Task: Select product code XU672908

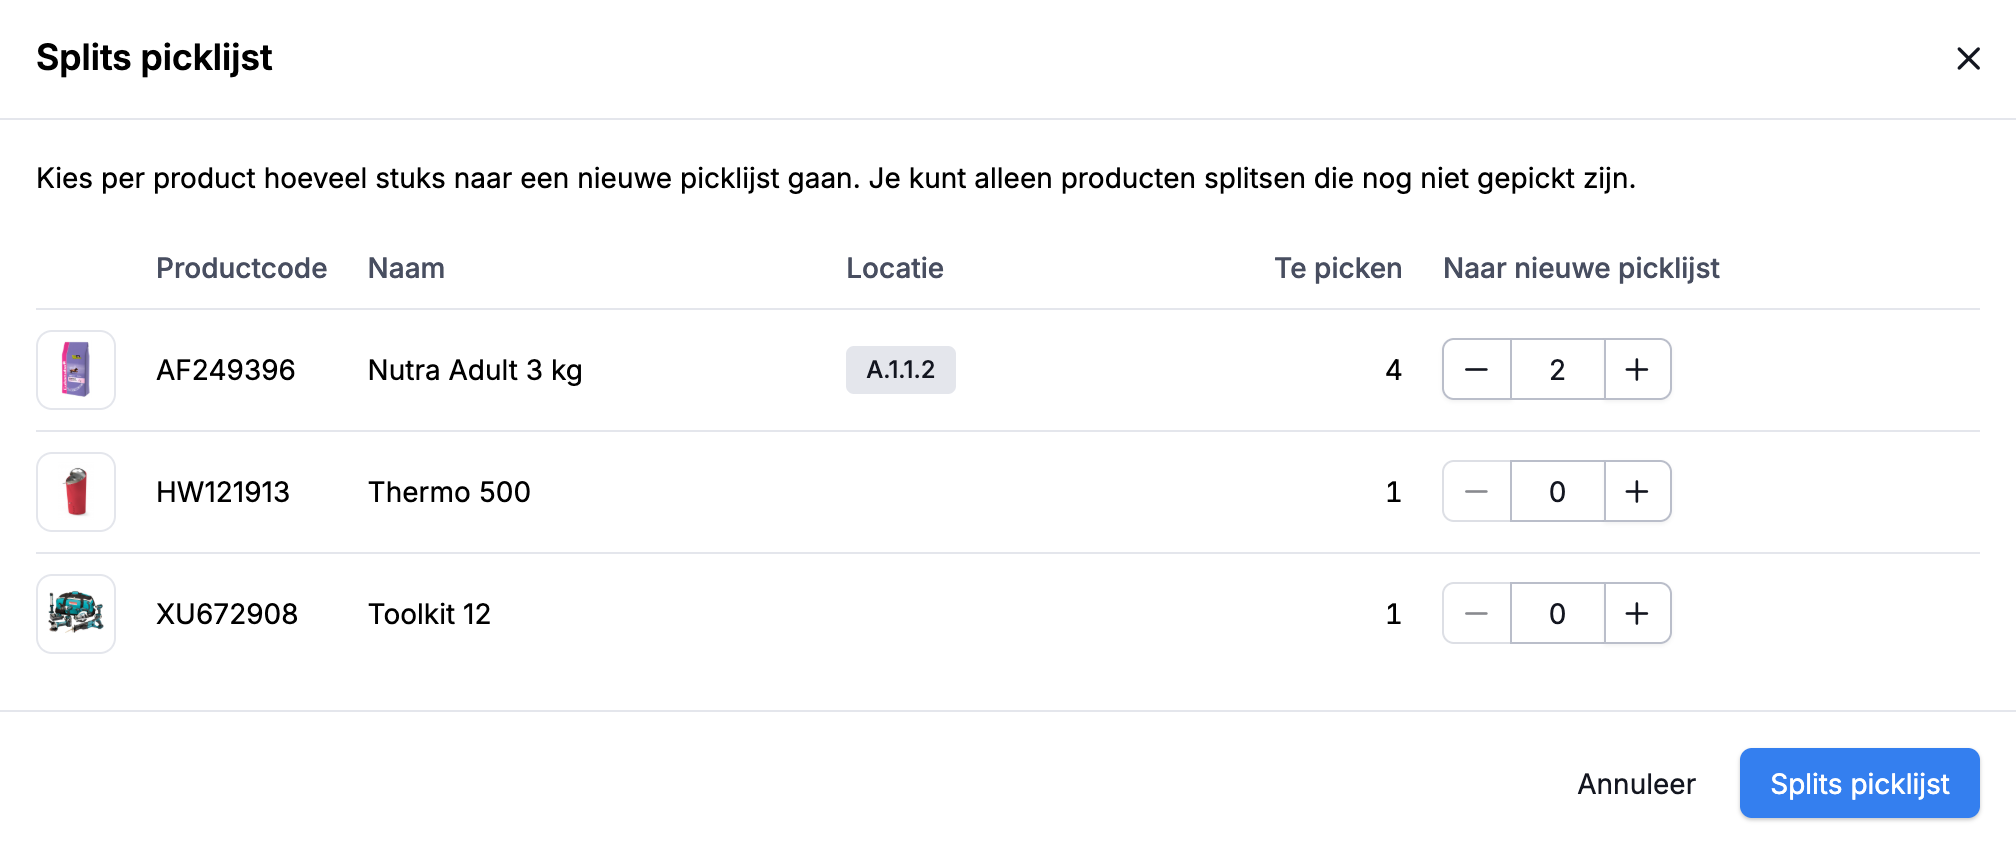Action: 227,614
